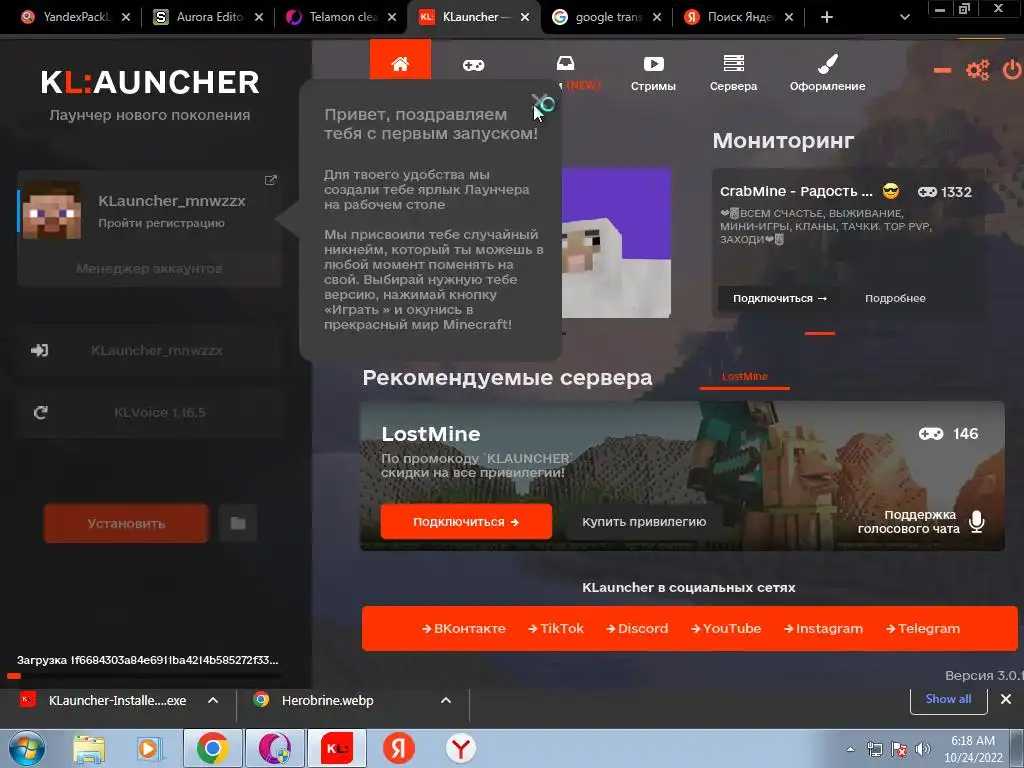
Task: Open Подробнее for CrabMine server
Action: [x=895, y=298]
